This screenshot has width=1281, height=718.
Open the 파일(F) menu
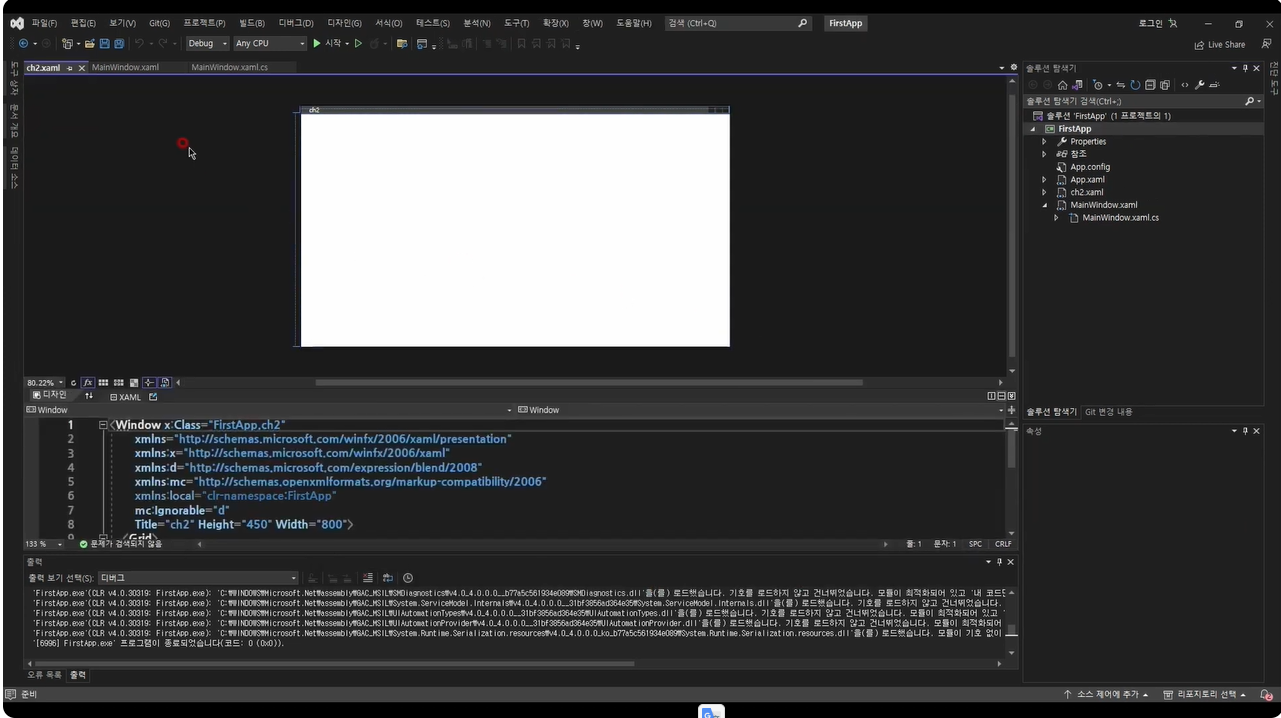click(44, 23)
